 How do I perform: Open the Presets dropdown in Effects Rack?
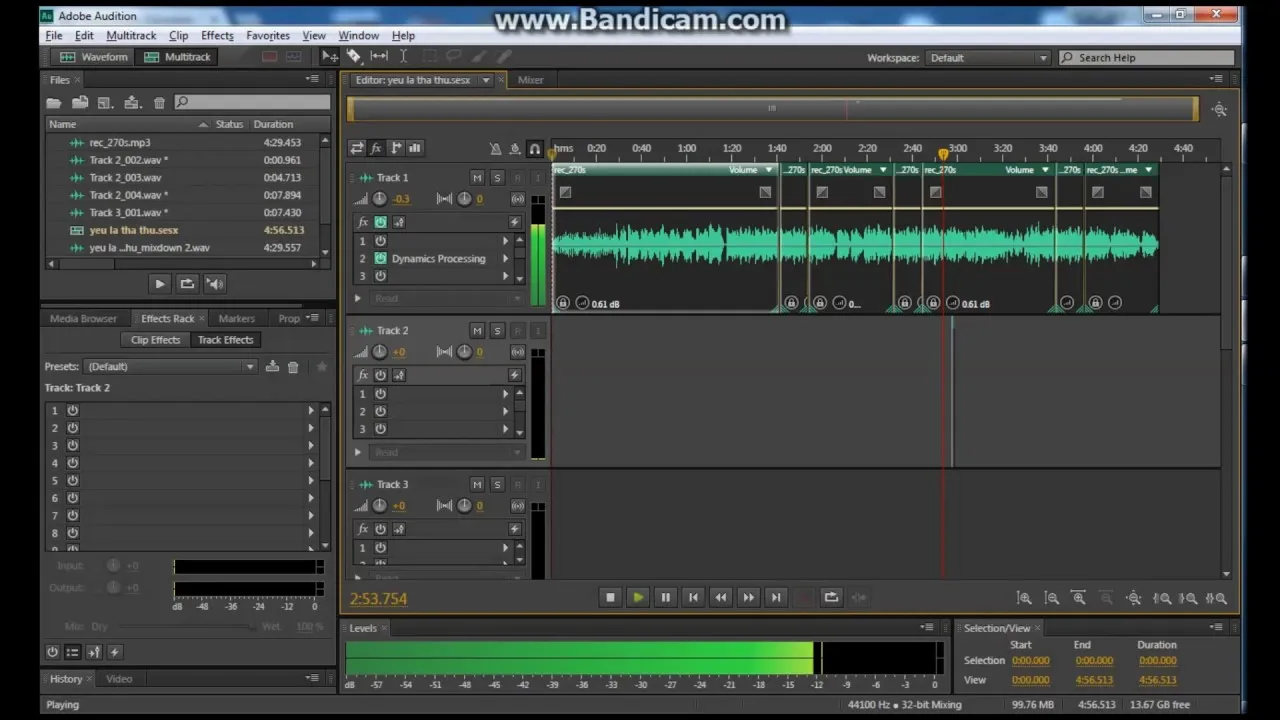(x=170, y=367)
